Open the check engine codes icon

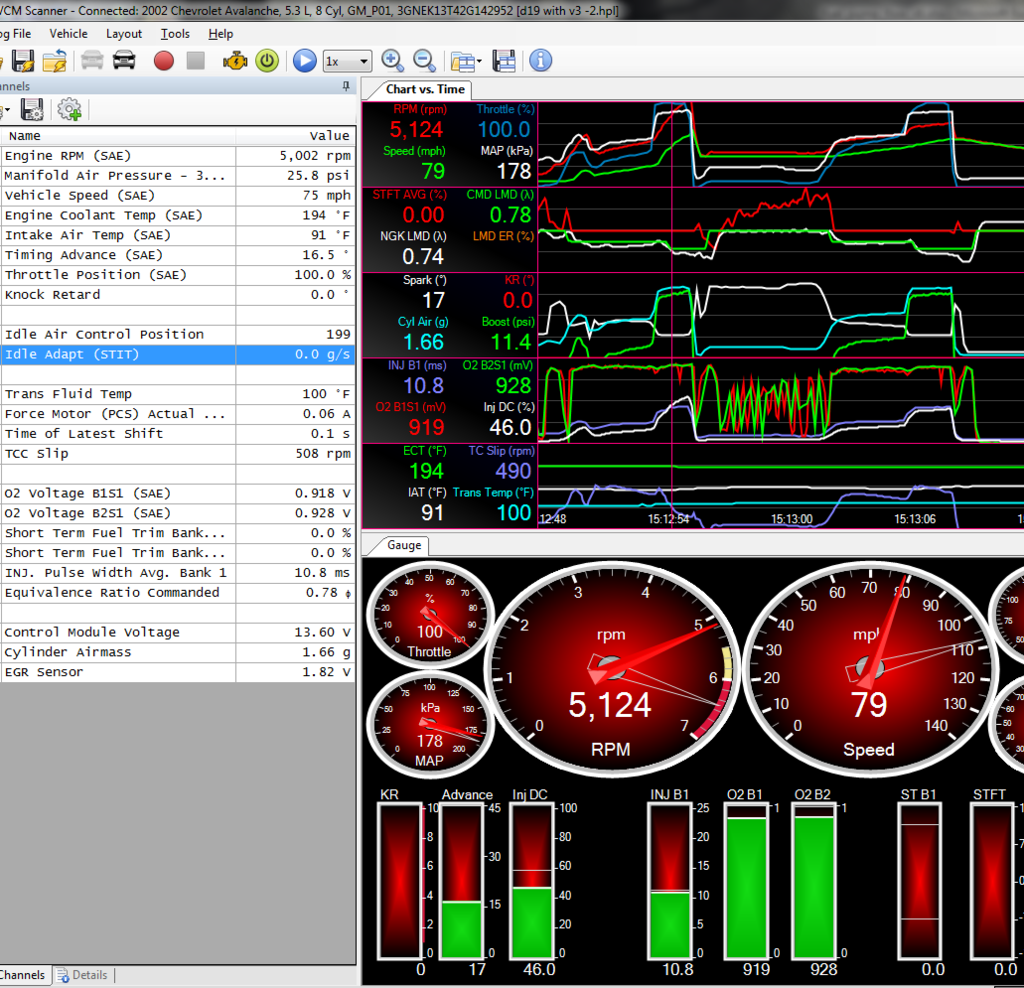point(235,61)
